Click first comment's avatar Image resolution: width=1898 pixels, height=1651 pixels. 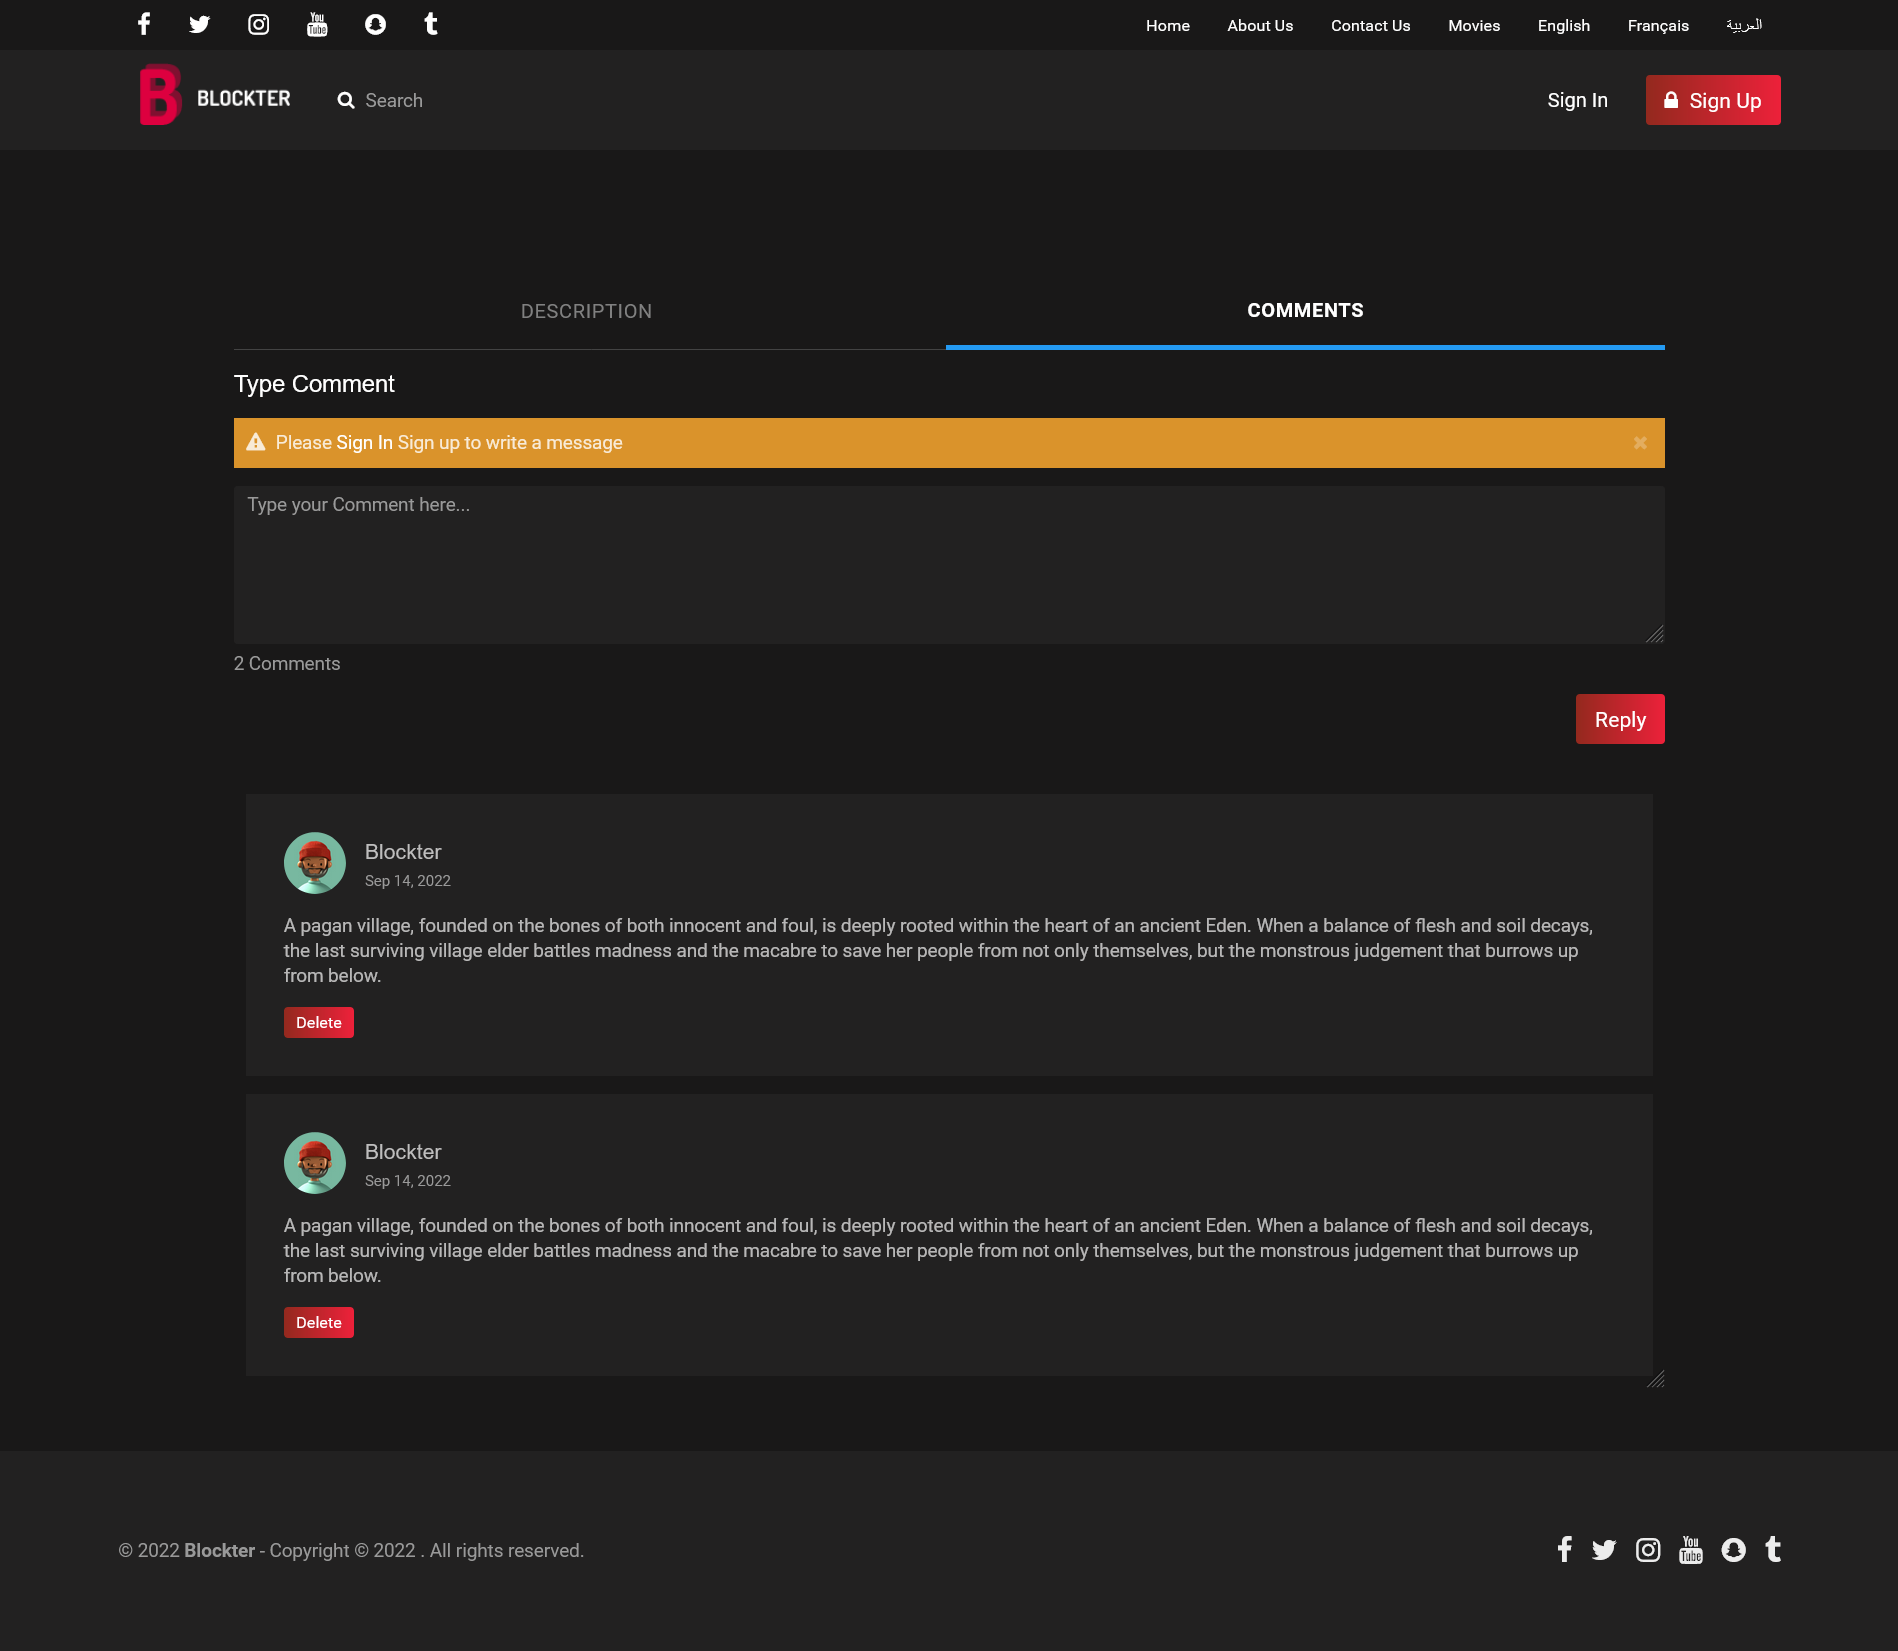(315, 863)
